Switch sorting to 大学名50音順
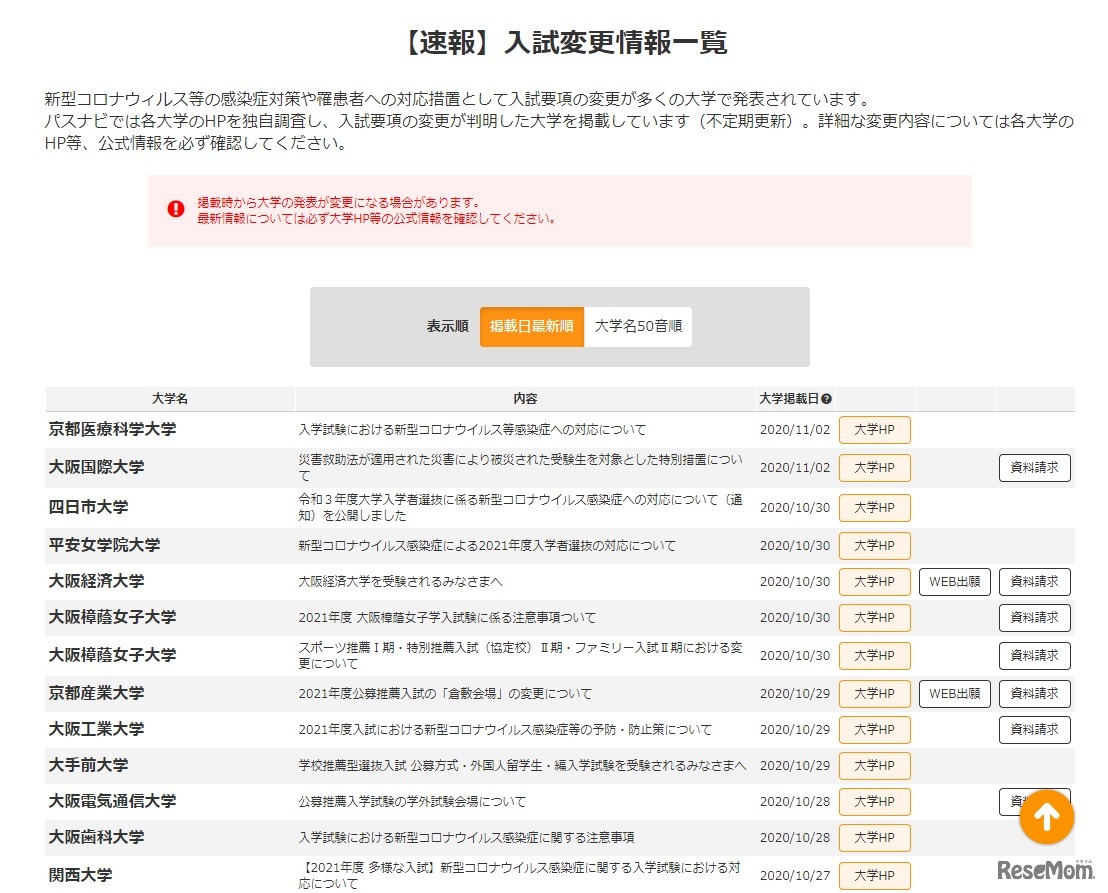Viewport: 1108px width, 893px height. (638, 326)
